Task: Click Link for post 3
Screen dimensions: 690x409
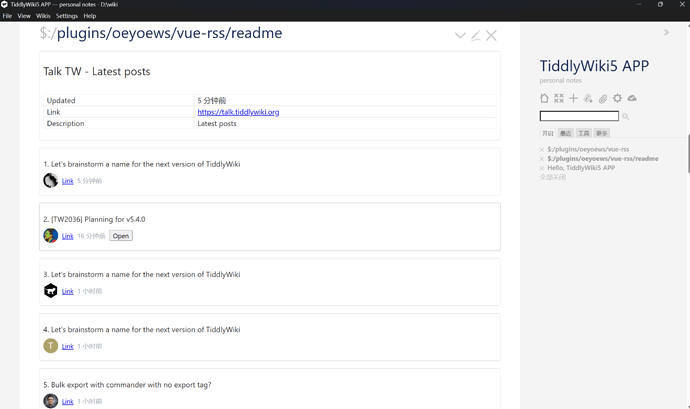Action: pos(67,291)
